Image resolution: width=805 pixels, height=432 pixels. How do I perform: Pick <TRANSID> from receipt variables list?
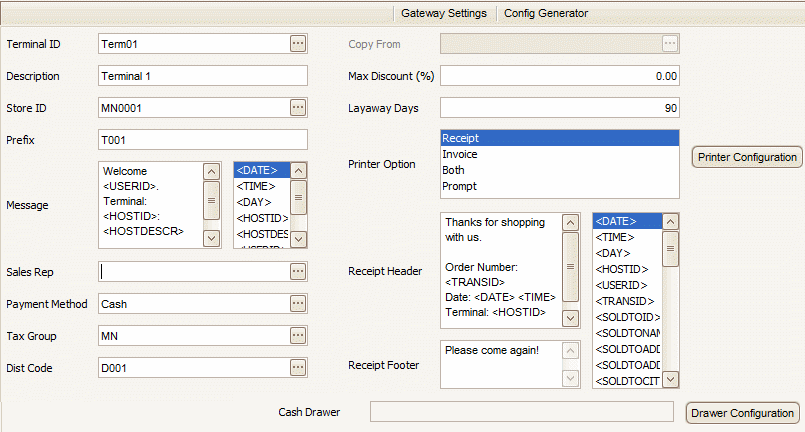click(x=624, y=301)
